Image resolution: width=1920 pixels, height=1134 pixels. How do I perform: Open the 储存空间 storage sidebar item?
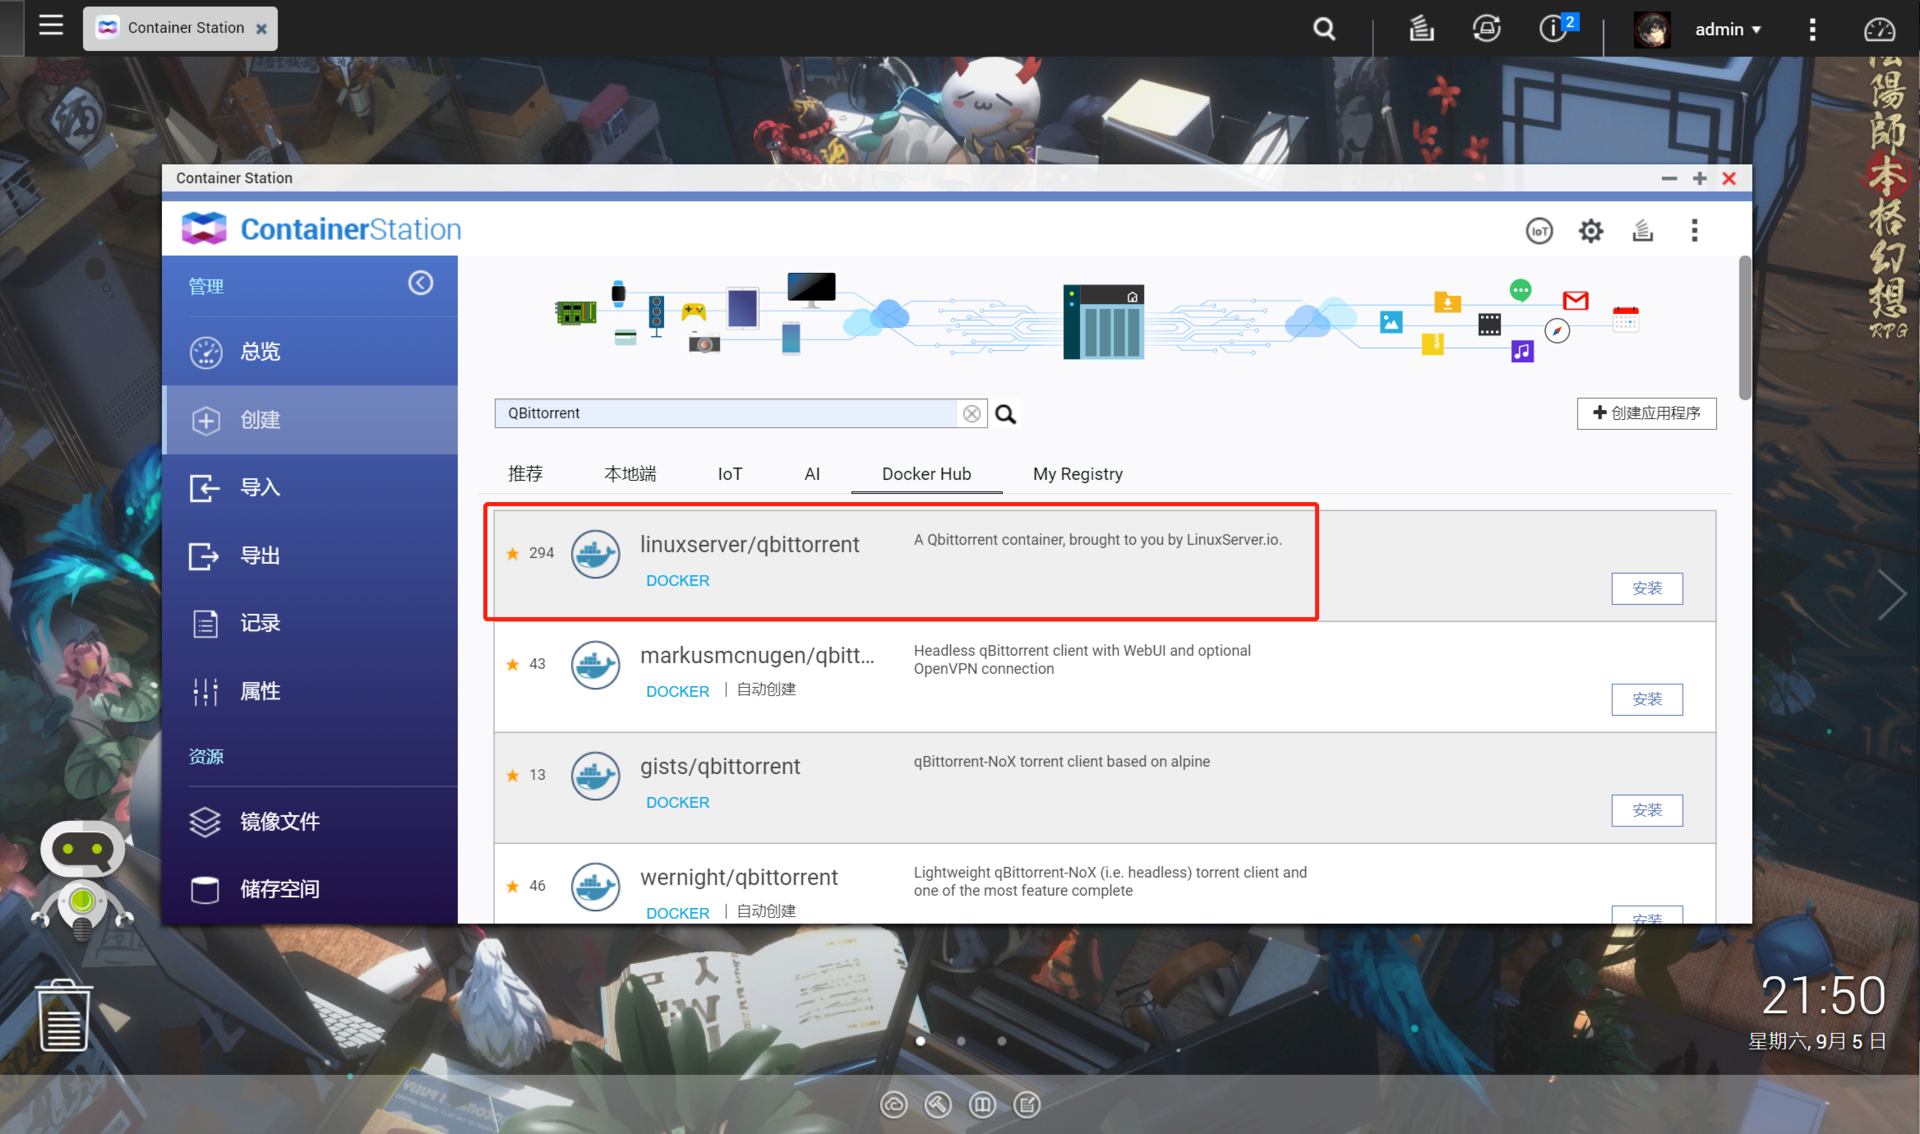coord(279,889)
